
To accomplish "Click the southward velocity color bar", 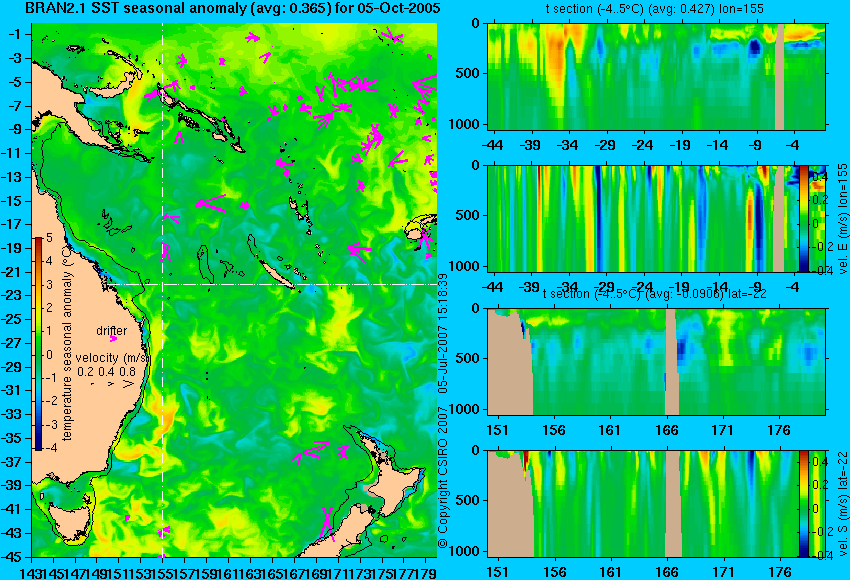I will [x=803, y=504].
